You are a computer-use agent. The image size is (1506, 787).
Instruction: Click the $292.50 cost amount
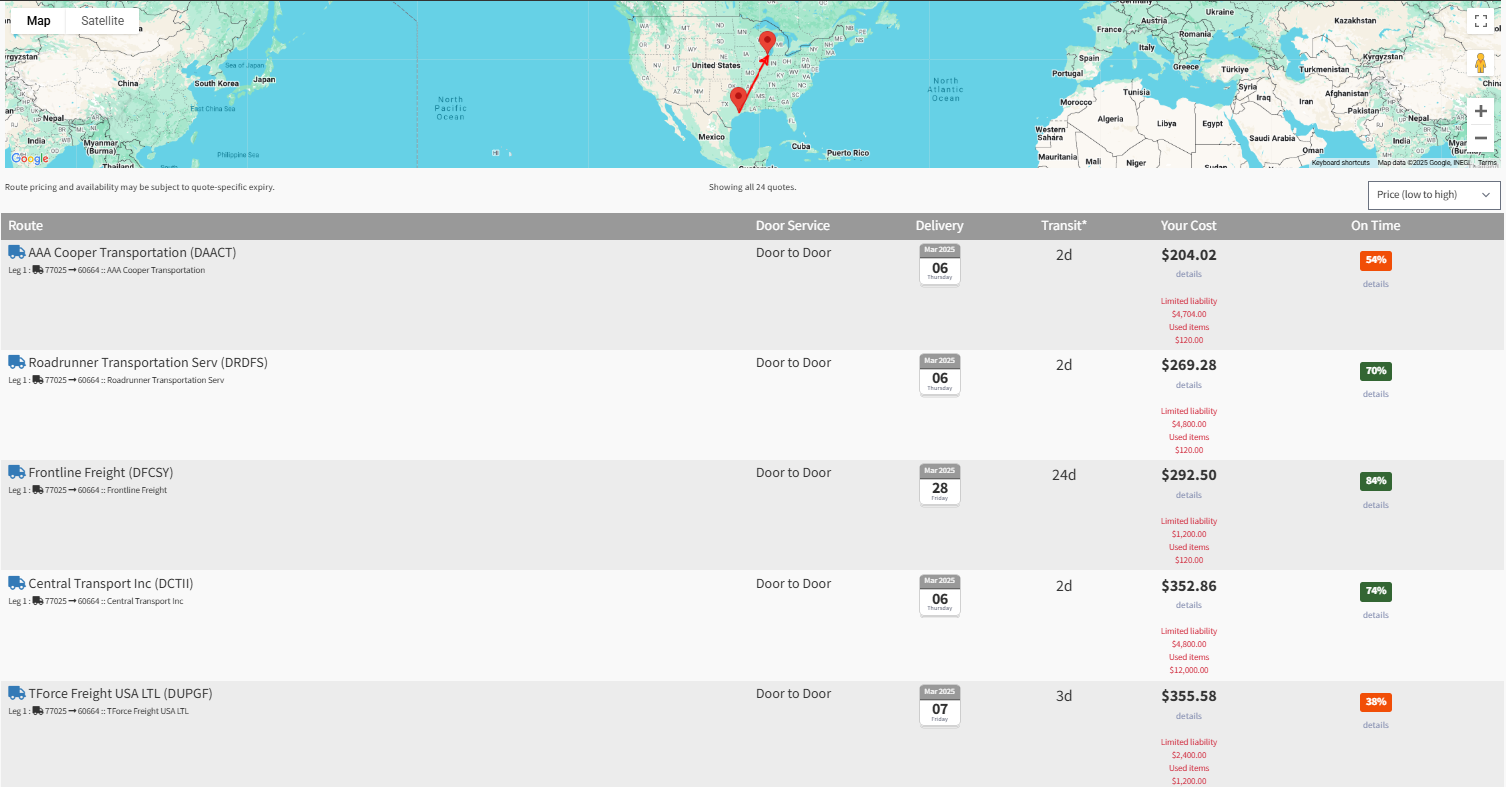point(1189,475)
